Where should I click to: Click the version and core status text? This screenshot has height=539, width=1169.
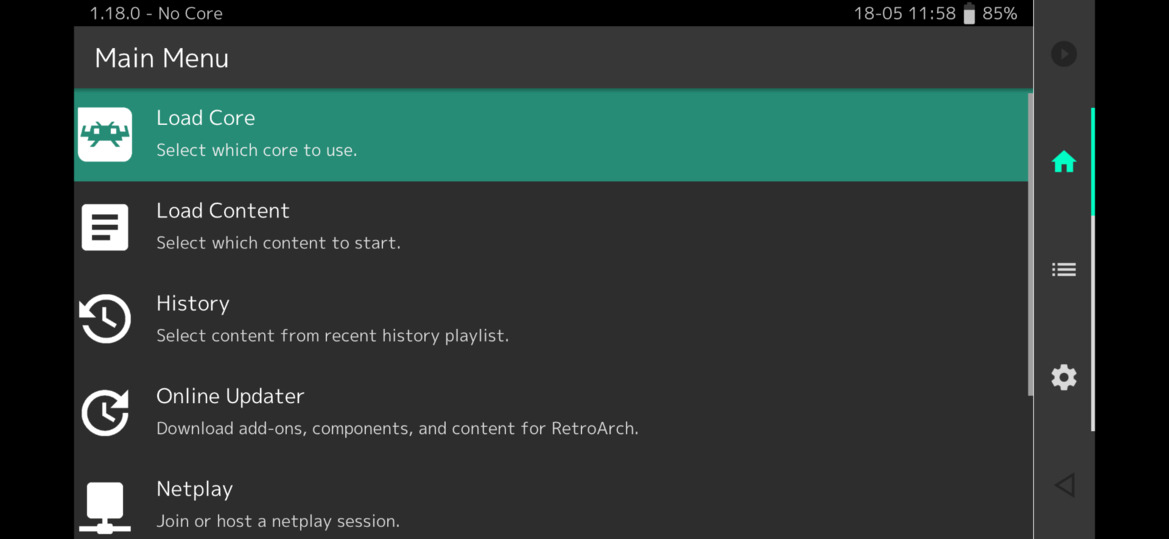[156, 14]
